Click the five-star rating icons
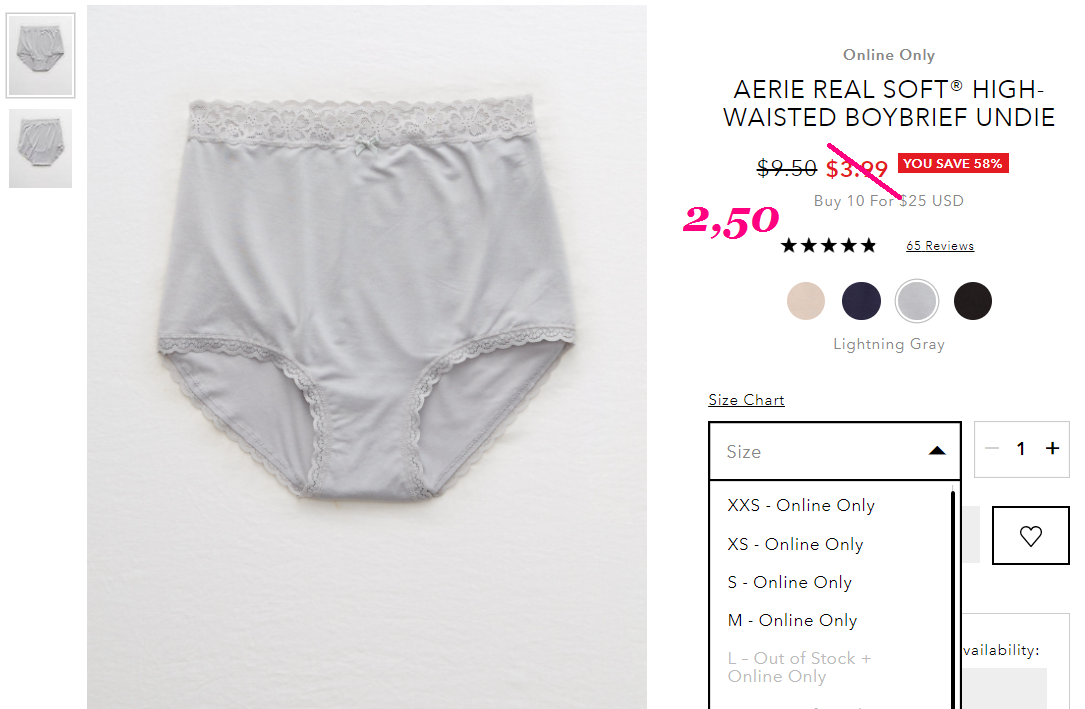Image resolution: width=1085 pixels, height=709 pixels. point(828,246)
